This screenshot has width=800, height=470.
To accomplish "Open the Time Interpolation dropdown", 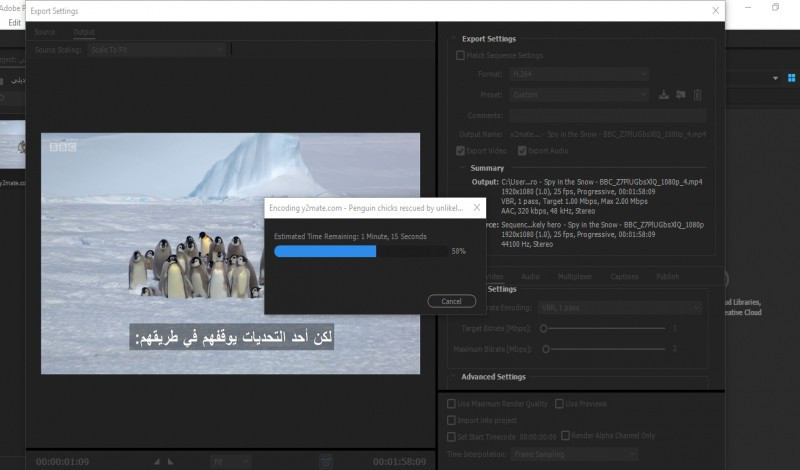I will pyautogui.click(x=574, y=454).
